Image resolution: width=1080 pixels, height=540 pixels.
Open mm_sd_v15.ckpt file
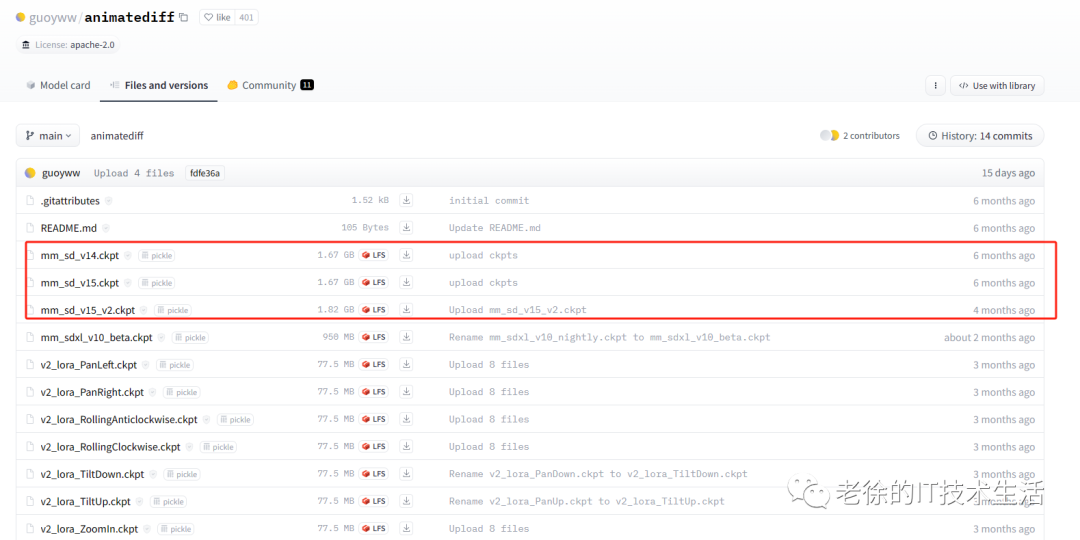(x=80, y=282)
